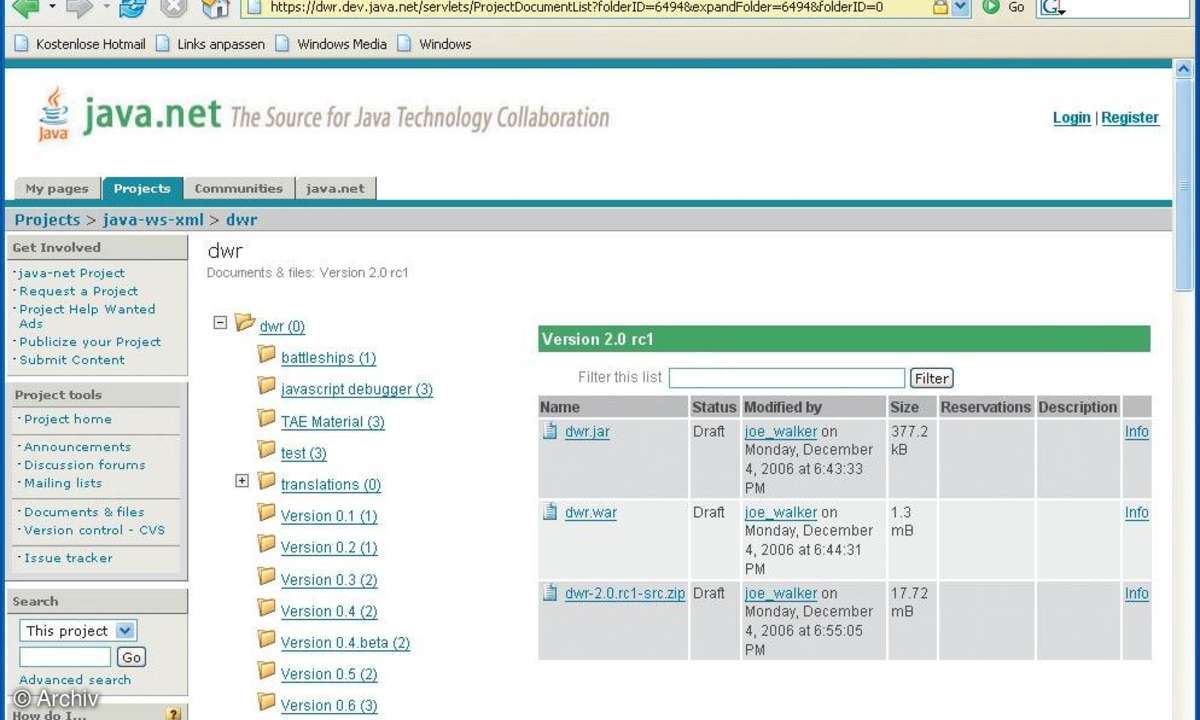Click joe_walker link in dwr.jar row
This screenshot has width=1200, height=720.
(x=781, y=432)
